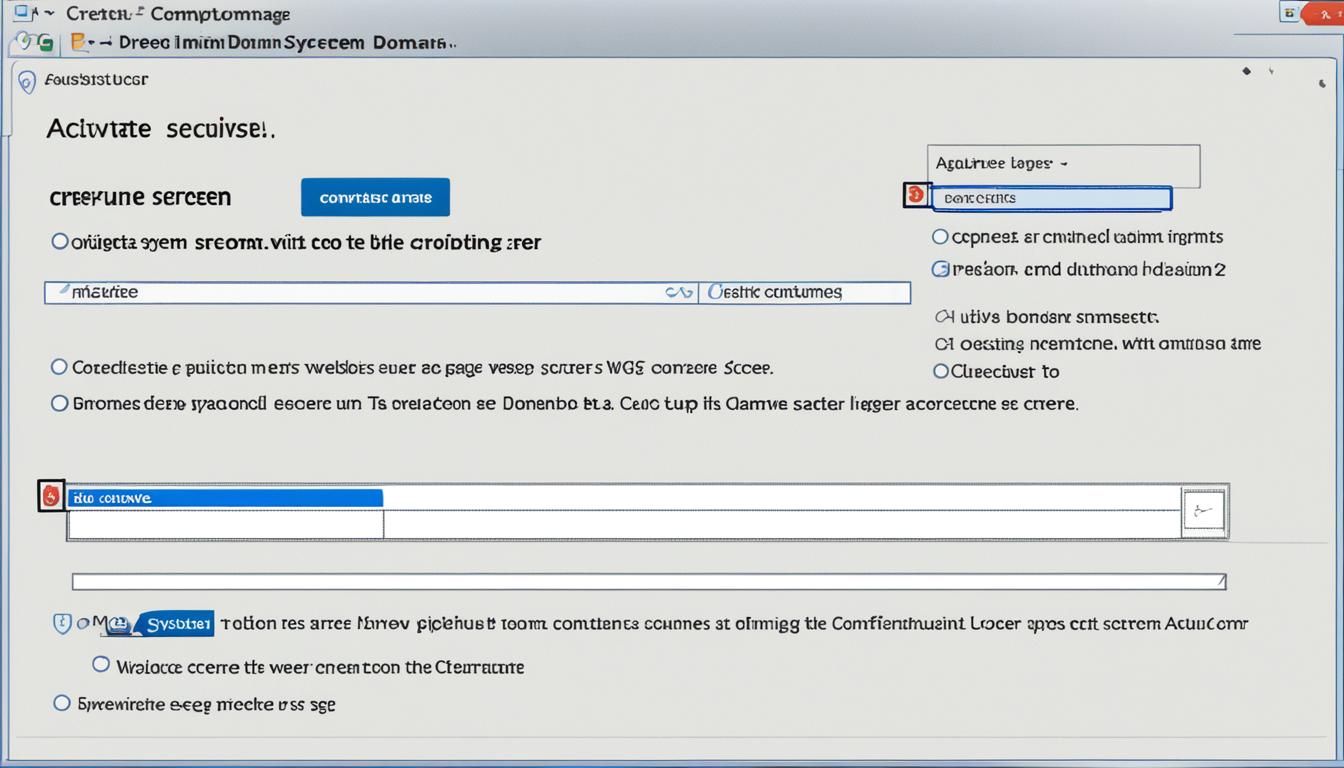Click the red badge icon next to the highlighted list item
The width and height of the screenshot is (1344, 768).
(915, 196)
